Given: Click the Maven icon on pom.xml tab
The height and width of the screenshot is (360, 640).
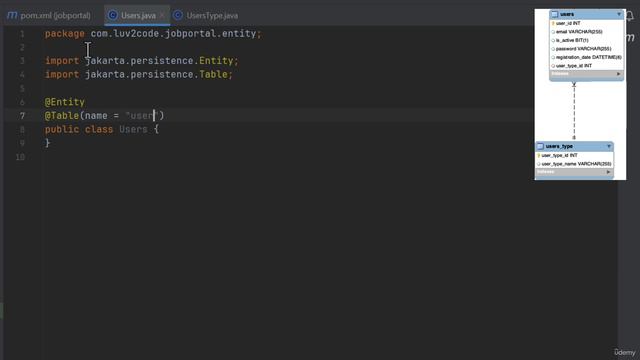Looking at the screenshot, I should [12, 16].
